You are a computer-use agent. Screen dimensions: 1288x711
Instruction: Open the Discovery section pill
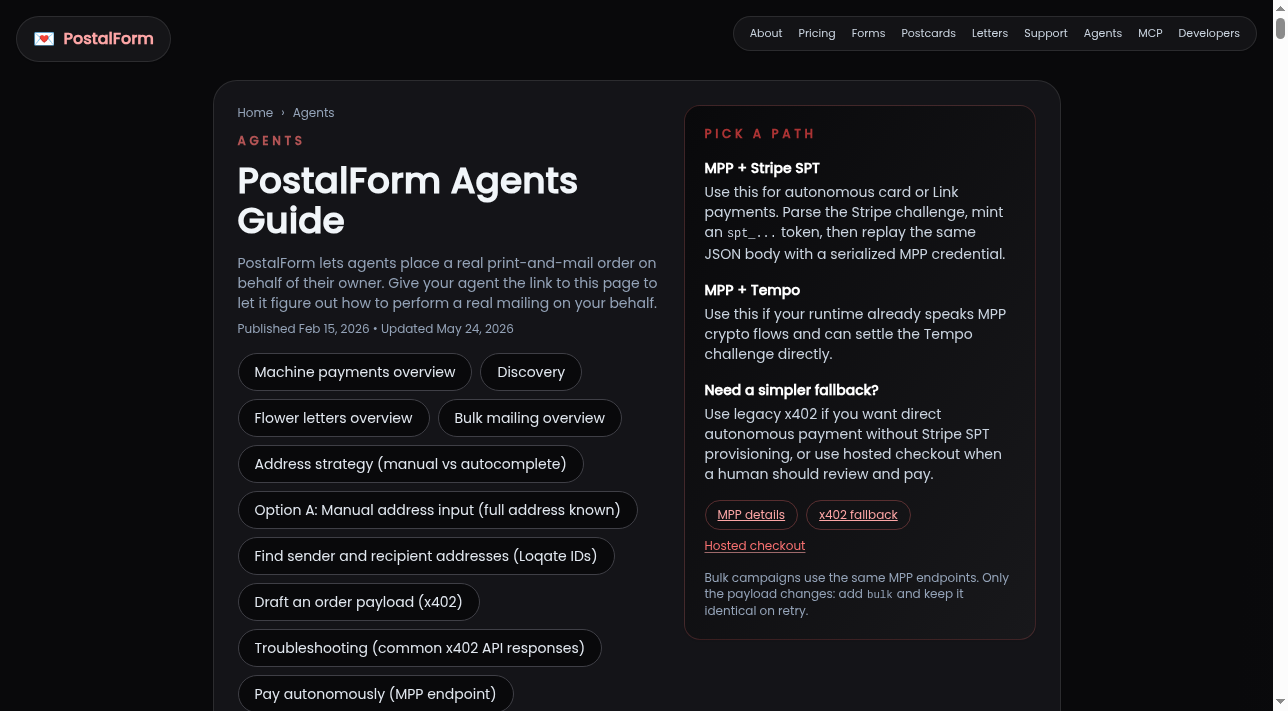531,372
